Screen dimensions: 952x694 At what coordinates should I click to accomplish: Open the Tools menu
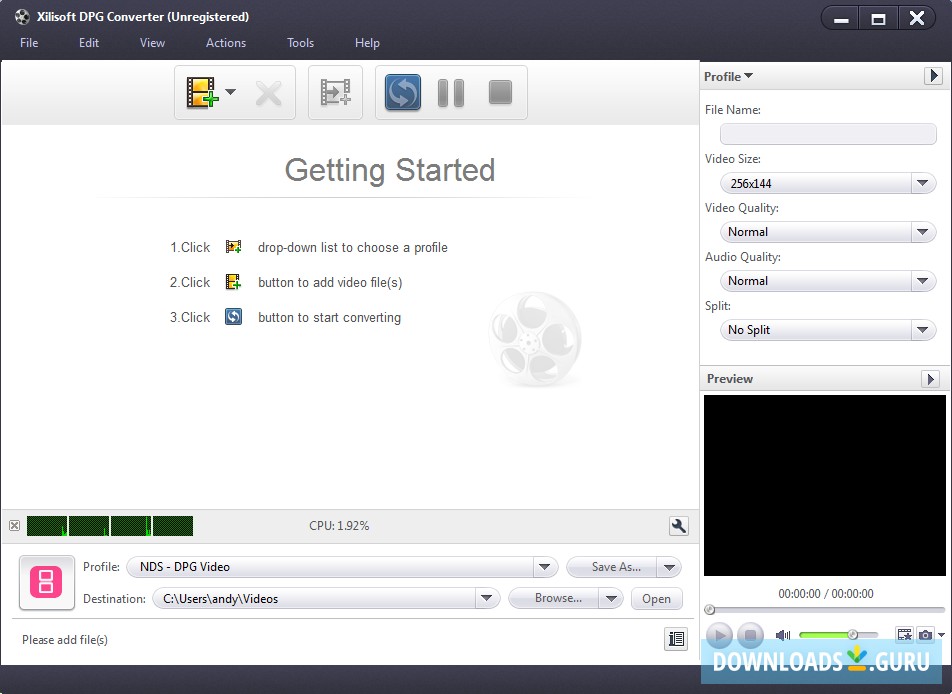300,43
